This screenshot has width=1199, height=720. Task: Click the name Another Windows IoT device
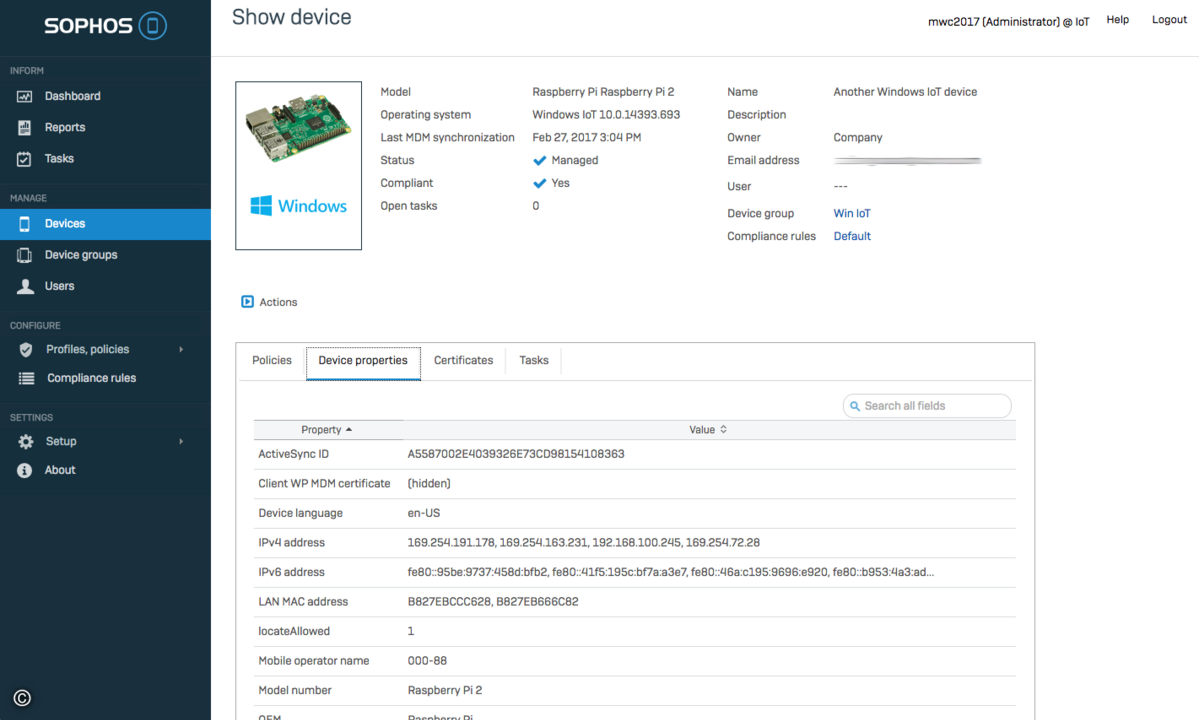pyautogui.click(x=905, y=92)
